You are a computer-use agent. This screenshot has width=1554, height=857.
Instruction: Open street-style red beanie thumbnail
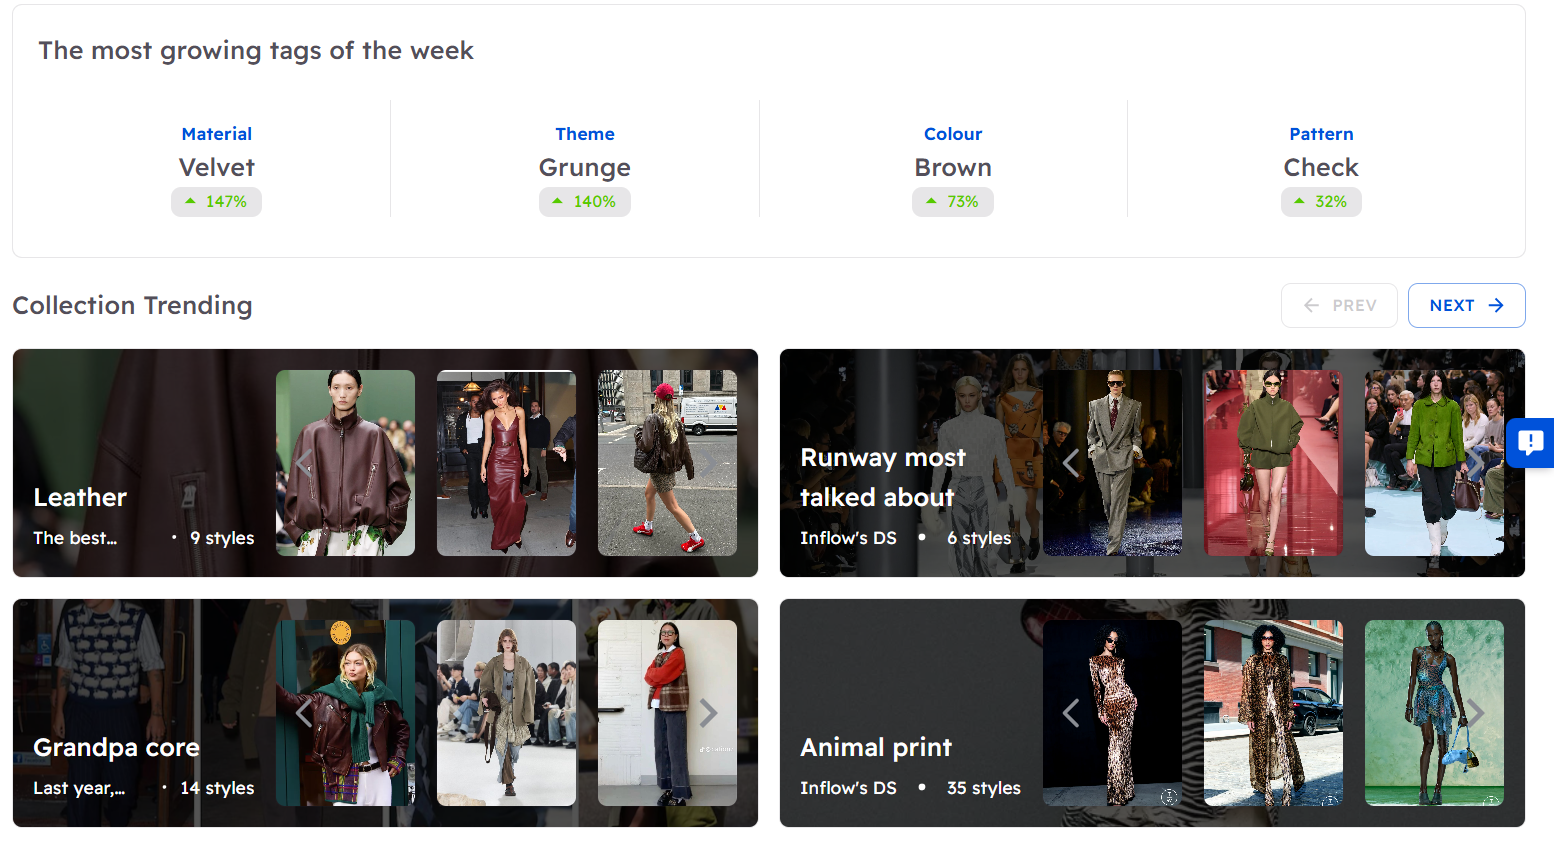coord(667,463)
